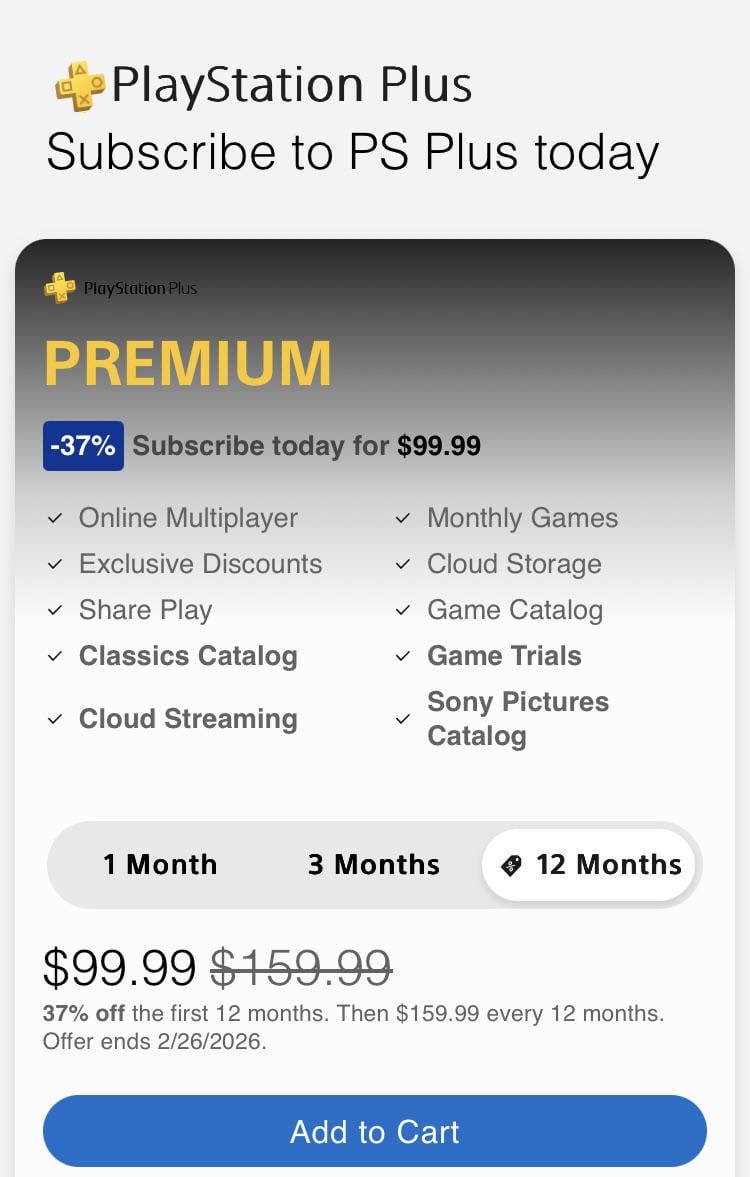Click the -37% discount badge
This screenshot has width=750, height=1177.
[x=83, y=446]
